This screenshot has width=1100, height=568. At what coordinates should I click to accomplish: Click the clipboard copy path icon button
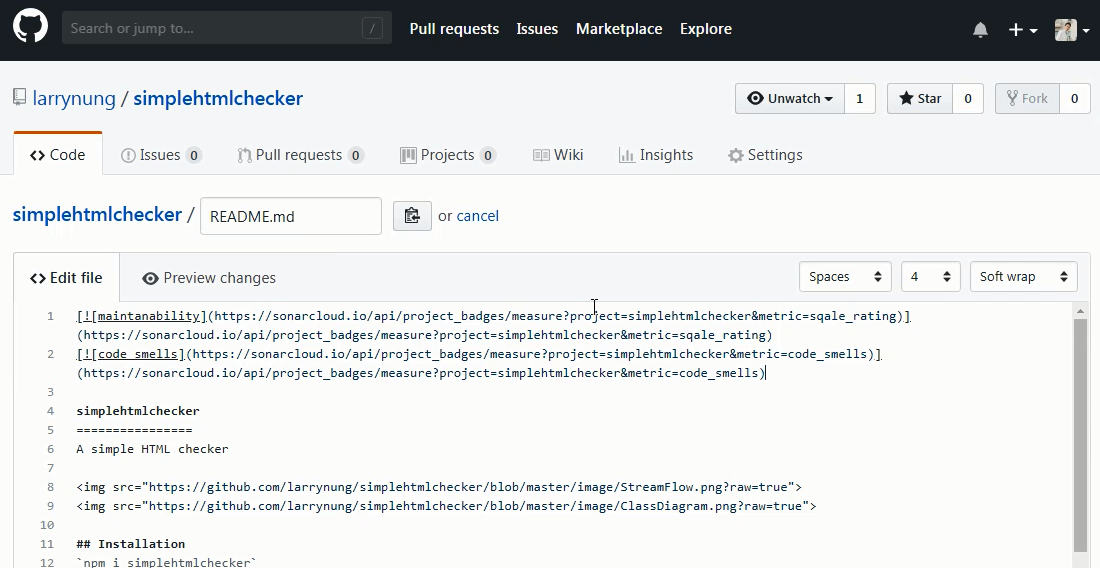[x=412, y=215]
